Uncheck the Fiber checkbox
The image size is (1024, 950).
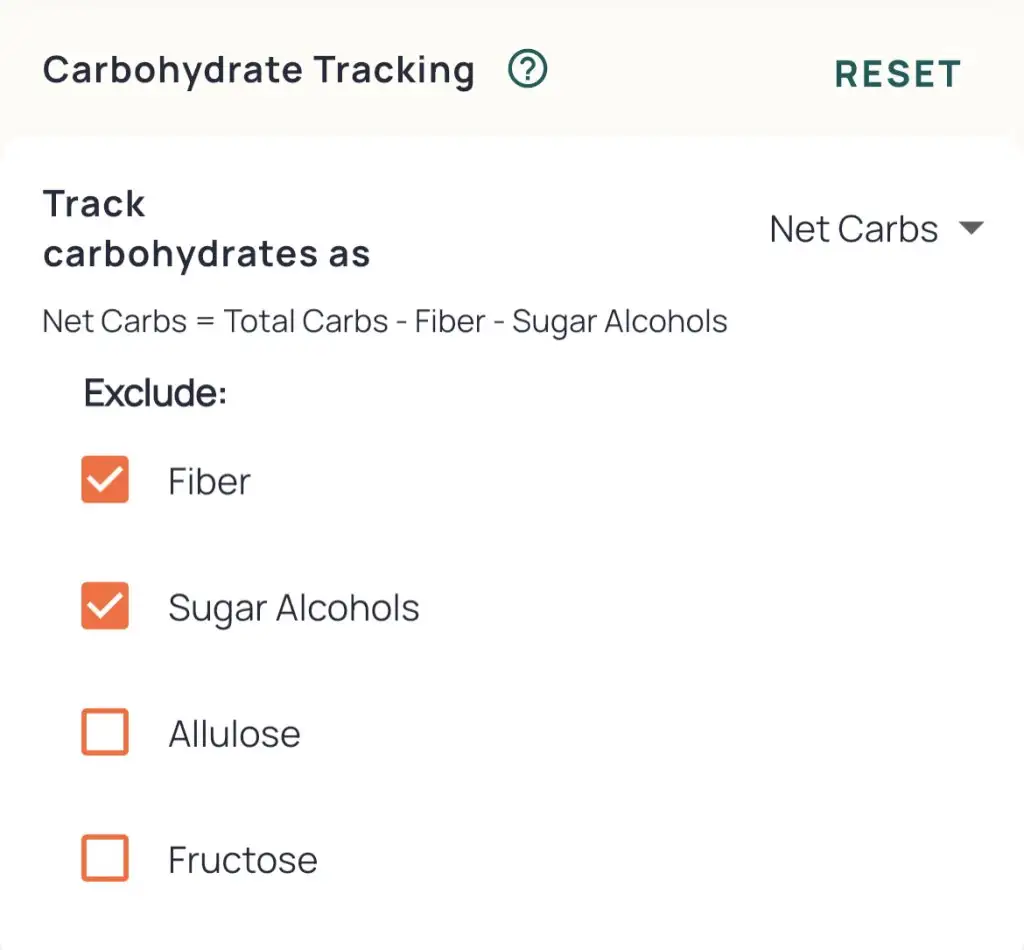click(x=104, y=479)
